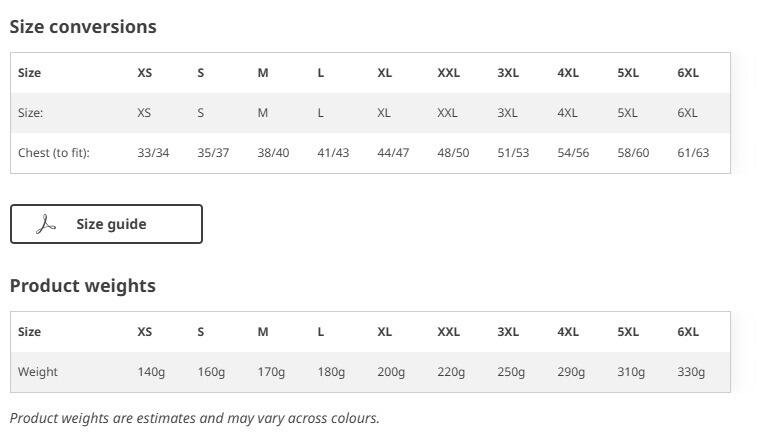773x439 pixels.
Task: Click the 250g weight value
Action: [511, 372]
